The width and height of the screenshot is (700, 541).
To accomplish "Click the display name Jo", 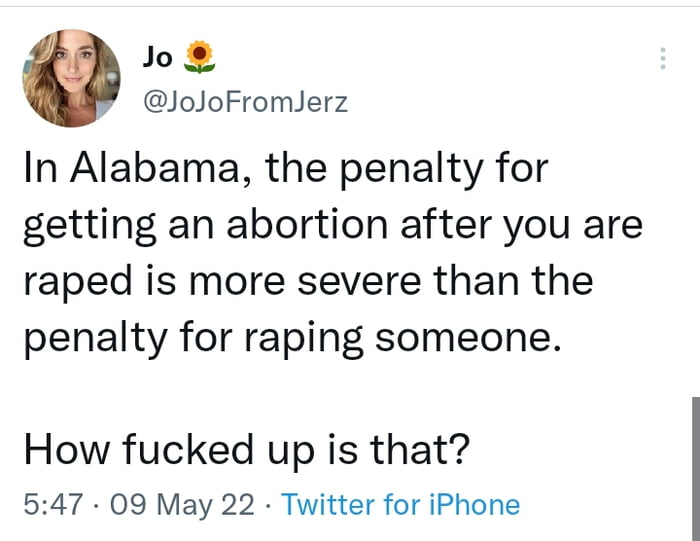I will [158, 57].
